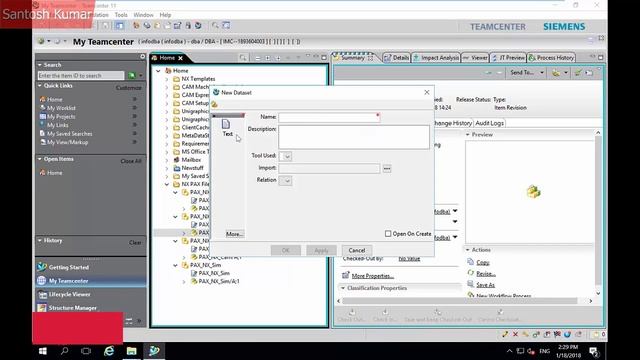Open Internet Explorer from taskbar

(x=109, y=351)
